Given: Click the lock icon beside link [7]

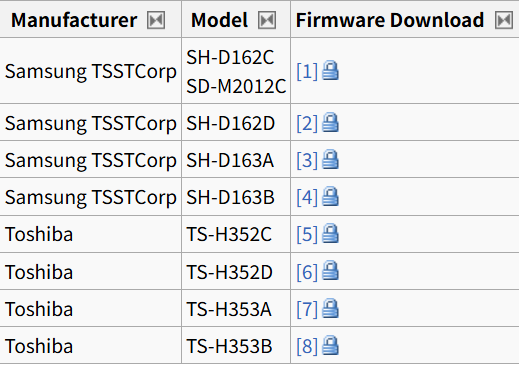Looking at the screenshot, I should pos(330,309).
